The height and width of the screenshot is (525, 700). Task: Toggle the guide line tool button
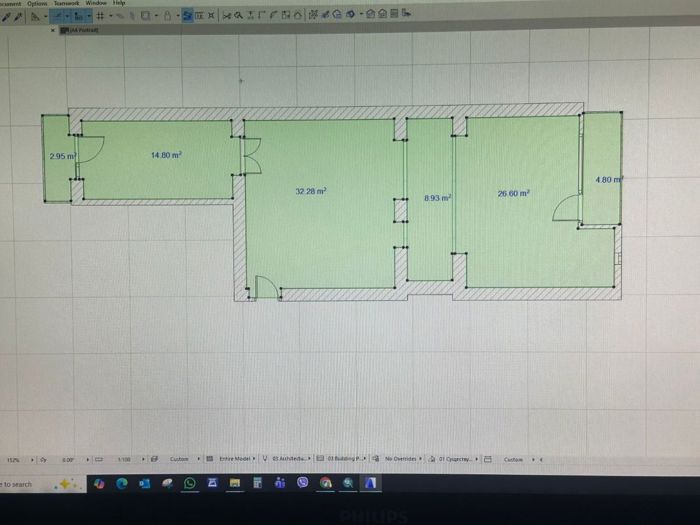pos(58,17)
